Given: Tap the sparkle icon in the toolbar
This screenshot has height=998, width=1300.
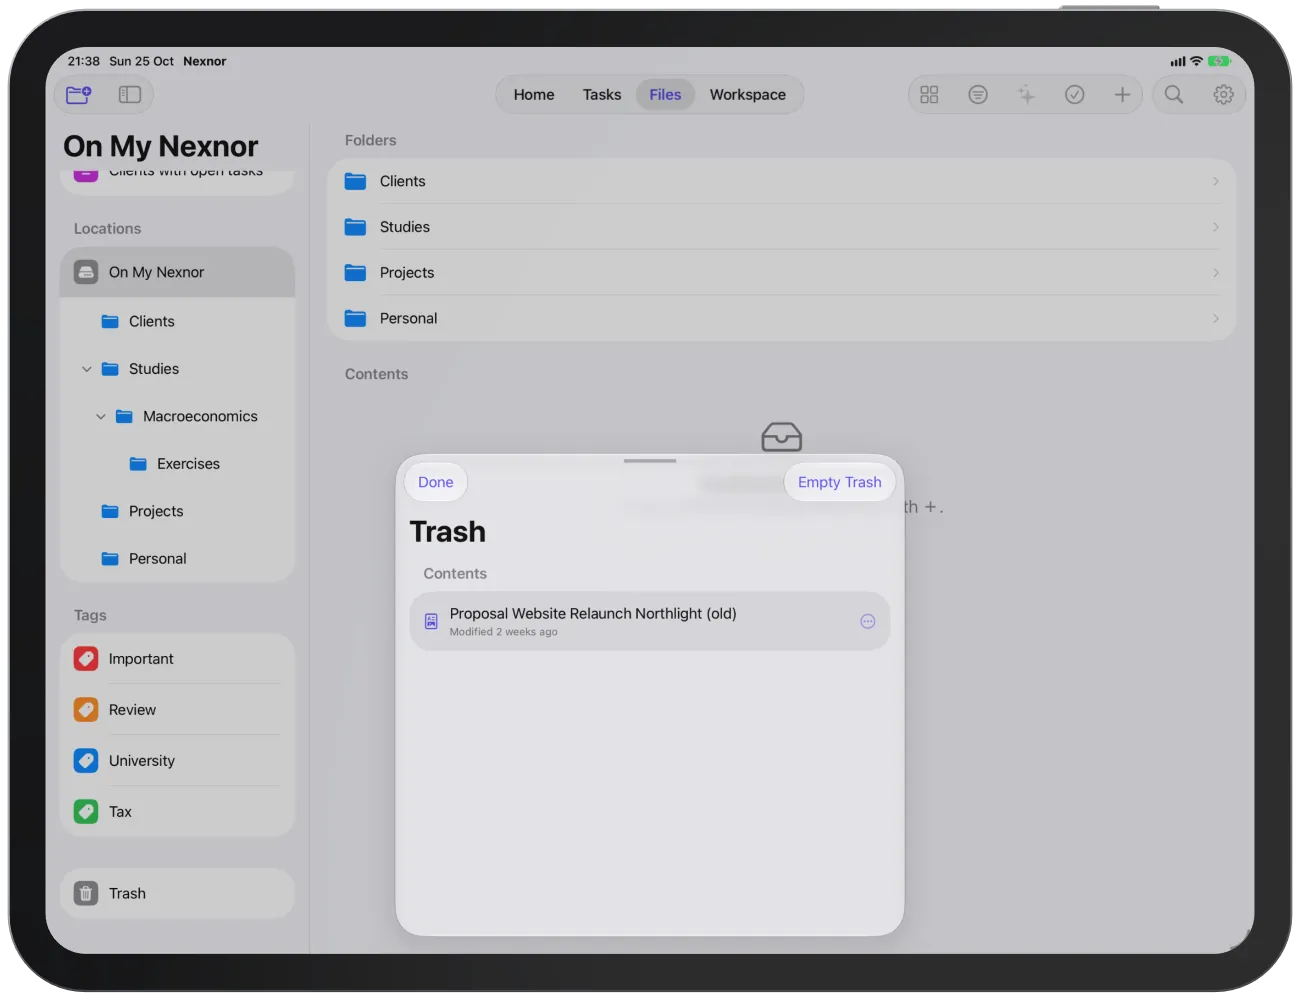Looking at the screenshot, I should (x=1026, y=95).
